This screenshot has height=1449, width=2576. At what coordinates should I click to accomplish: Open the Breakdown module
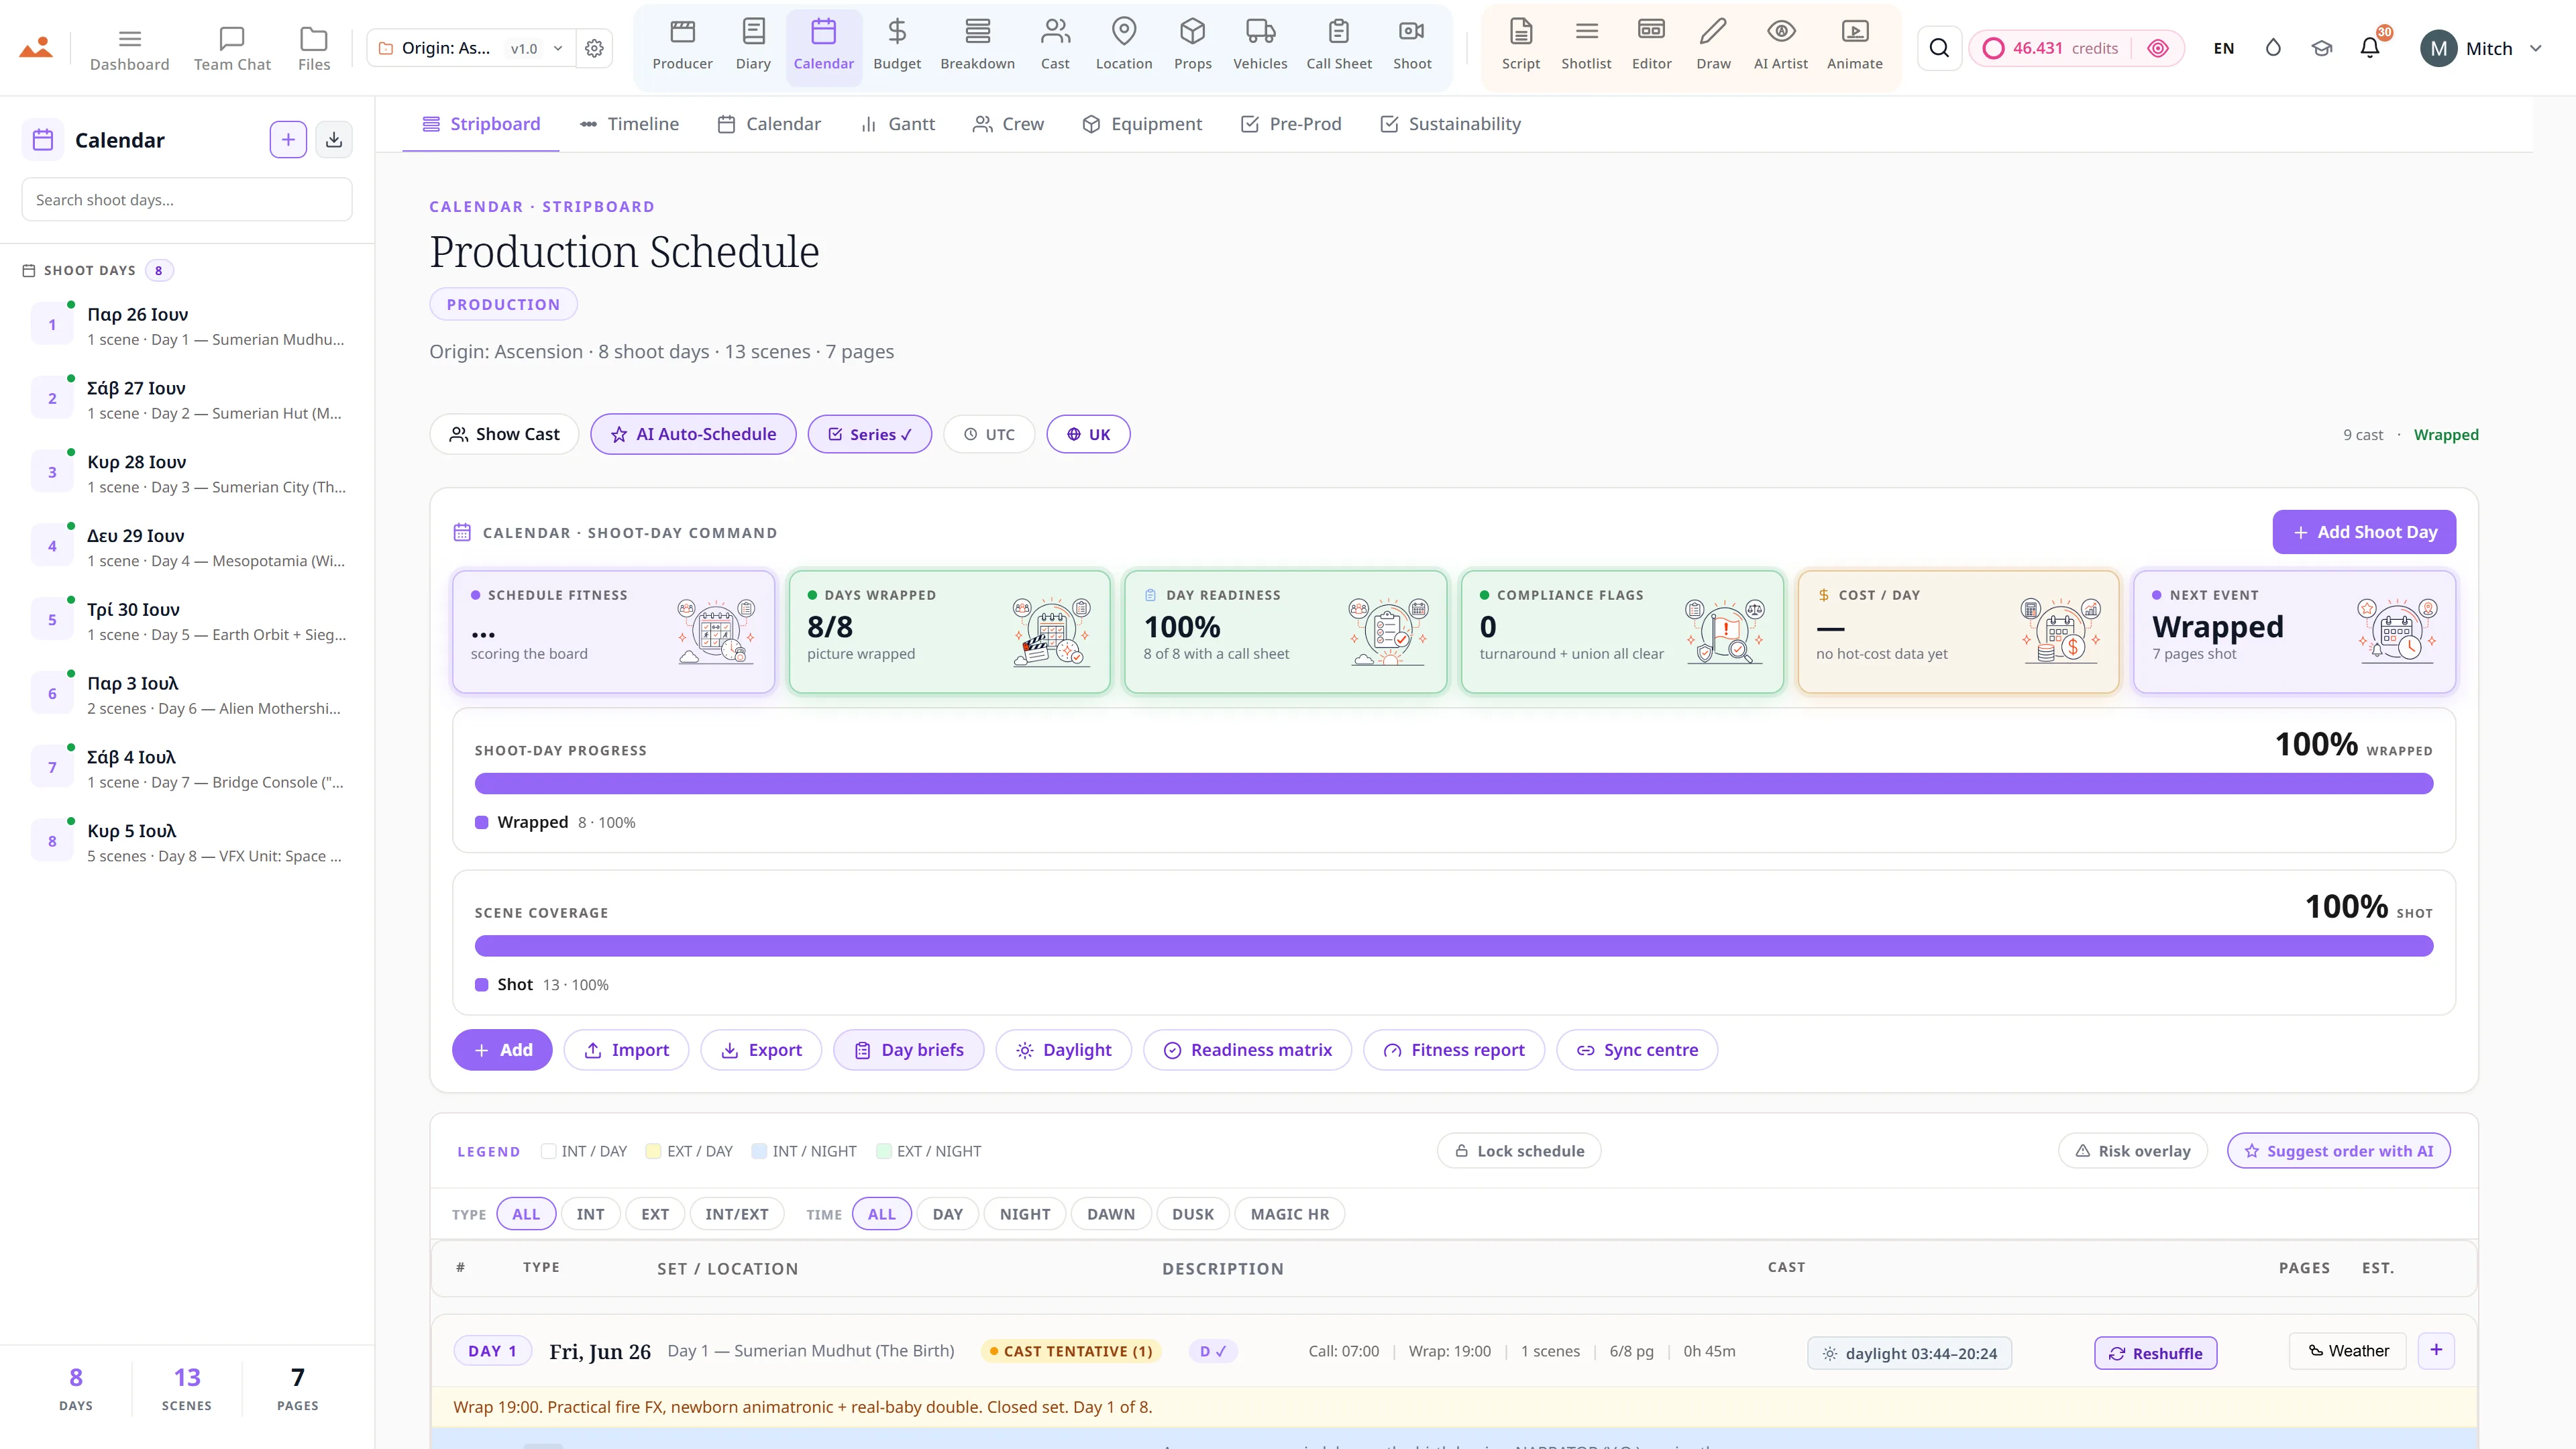click(x=977, y=46)
